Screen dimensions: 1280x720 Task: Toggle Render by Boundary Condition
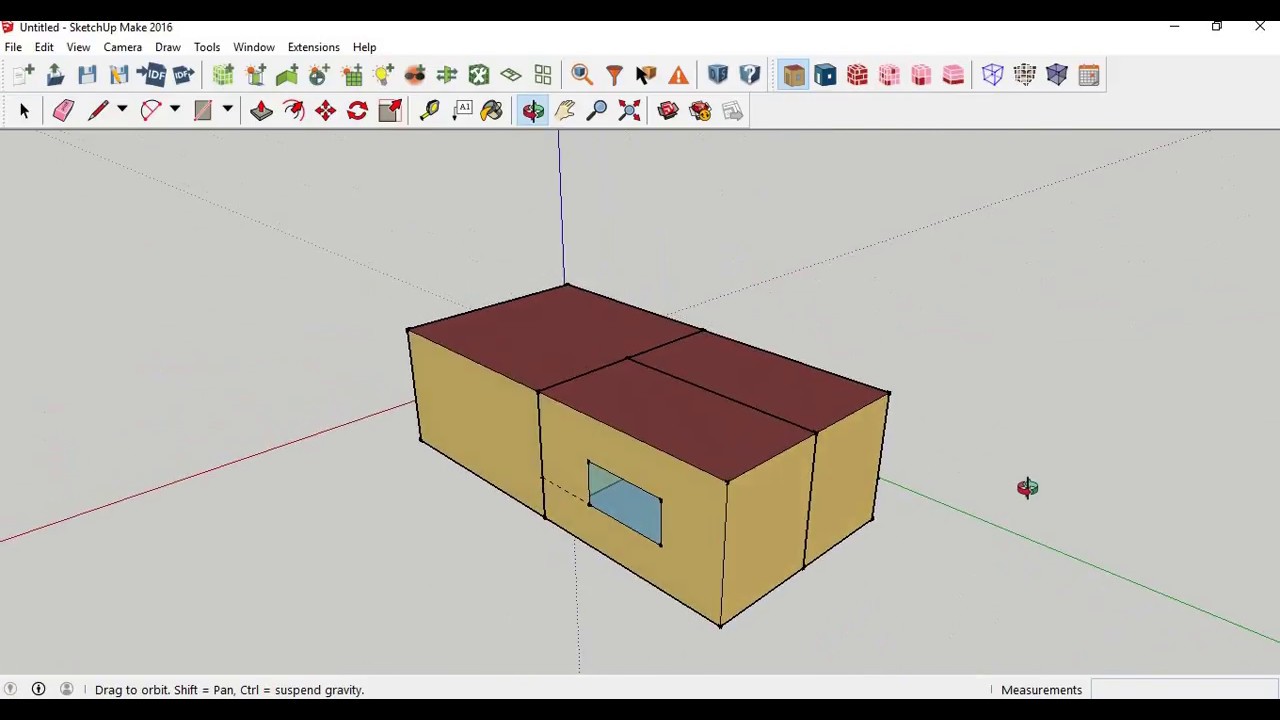tap(825, 75)
